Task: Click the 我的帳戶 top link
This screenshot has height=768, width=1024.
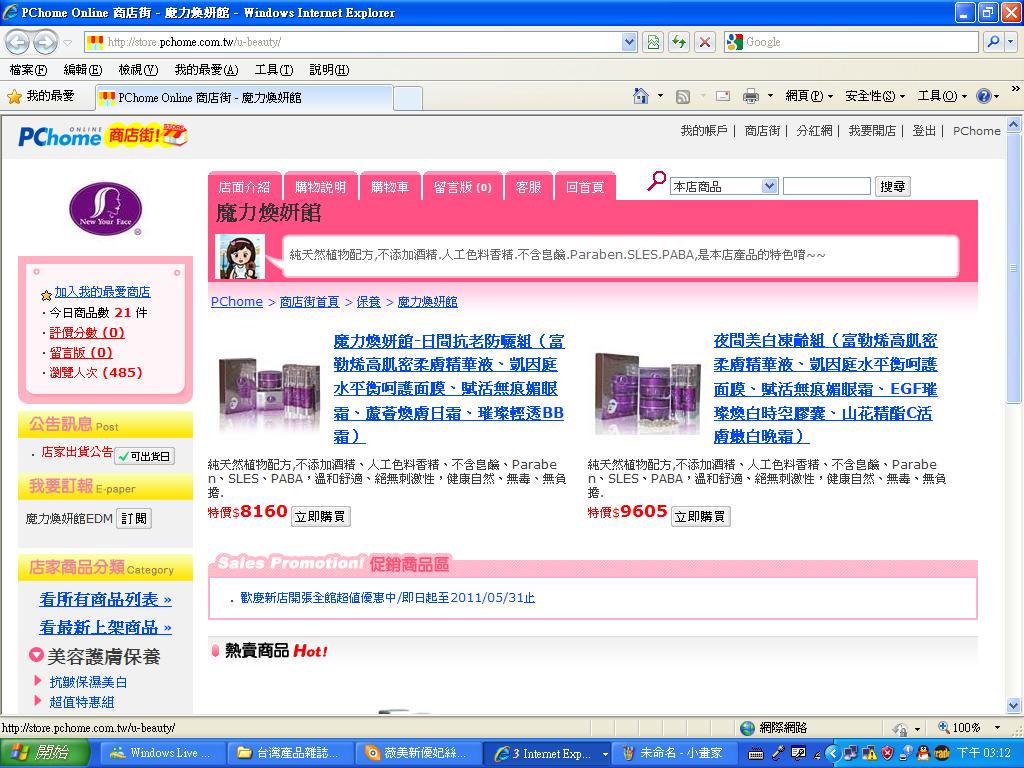Action: (x=704, y=131)
